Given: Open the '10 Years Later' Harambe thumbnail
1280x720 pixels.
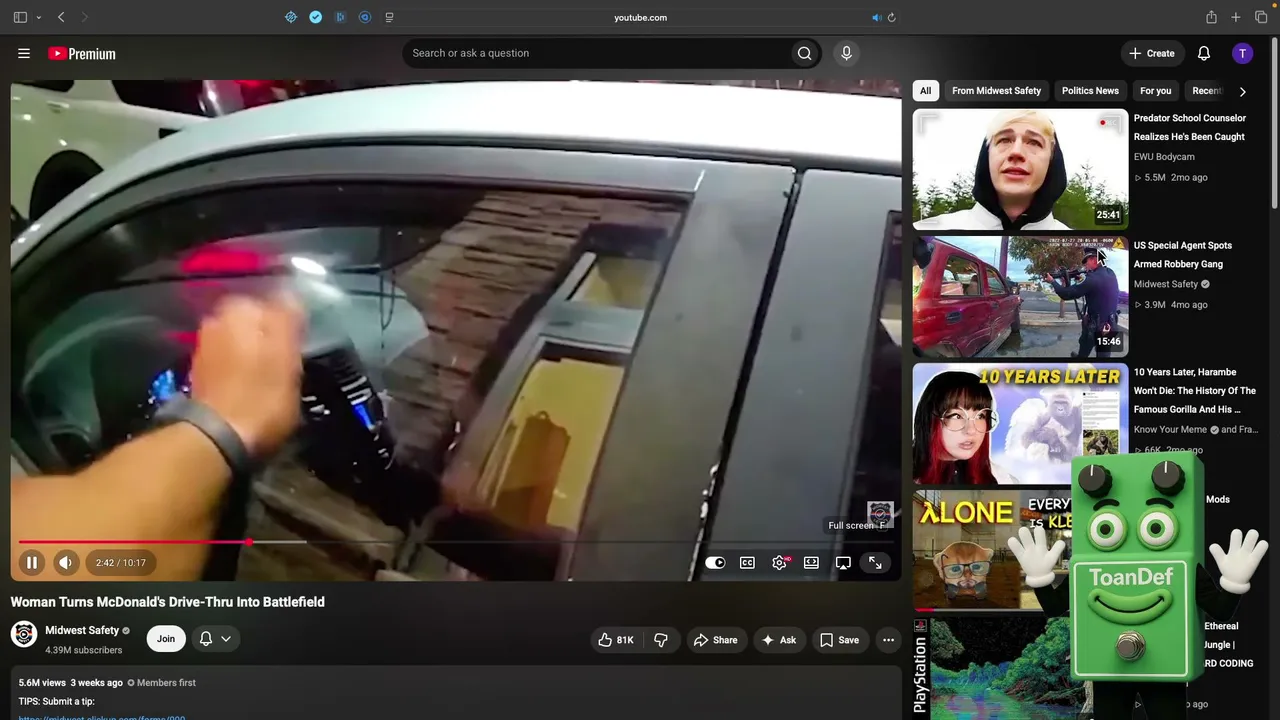Looking at the screenshot, I should tap(1020, 423).
